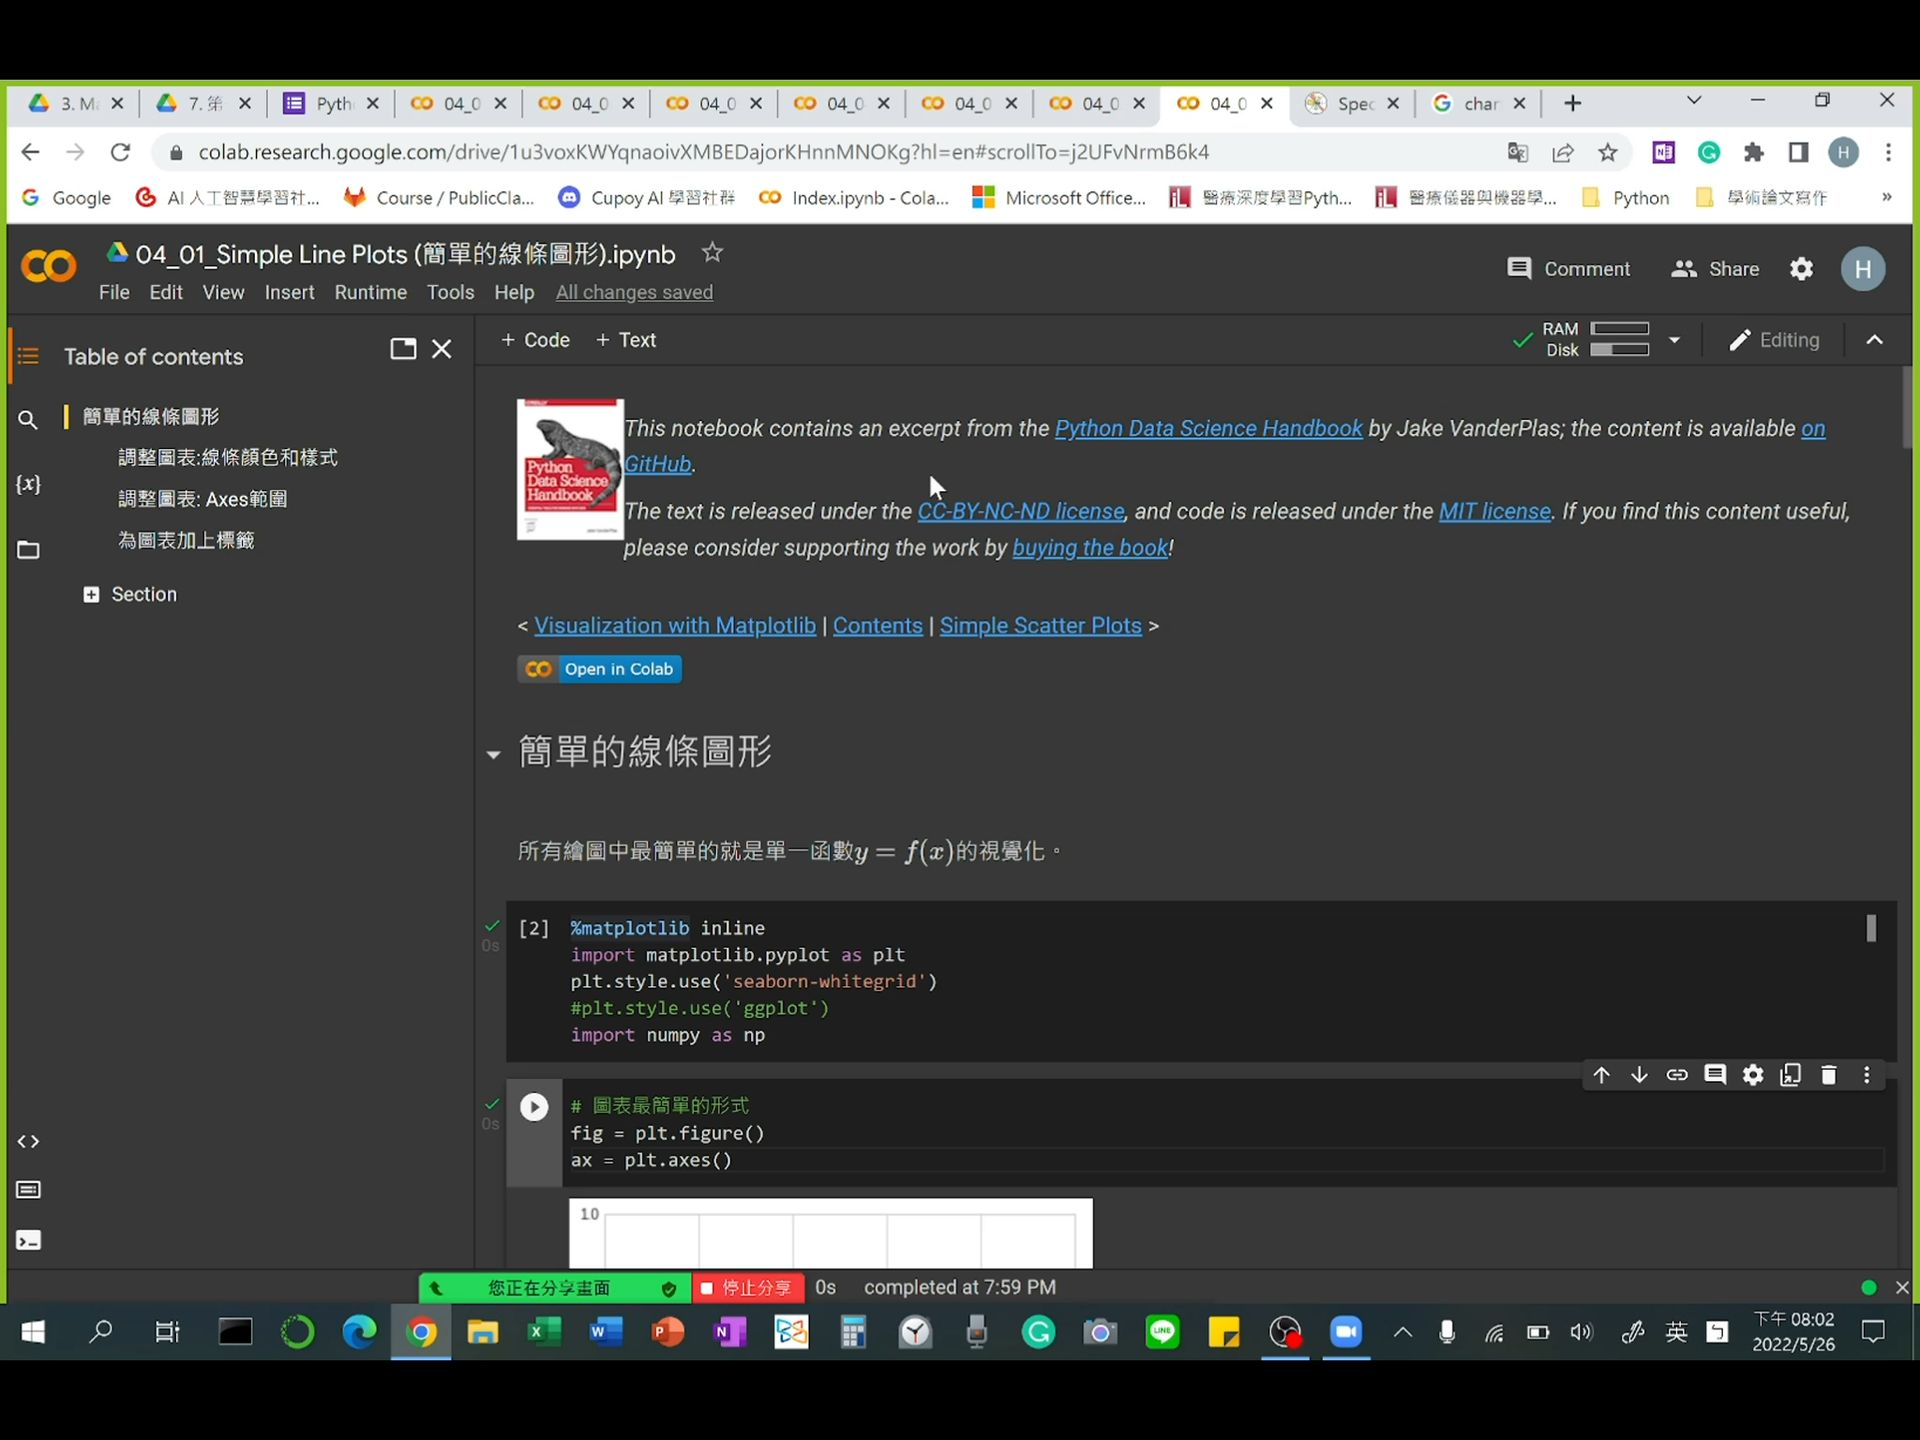Open the Variables inspector in the sidebar
The width and height of the screenshot is (1920, 1440).
29,484
